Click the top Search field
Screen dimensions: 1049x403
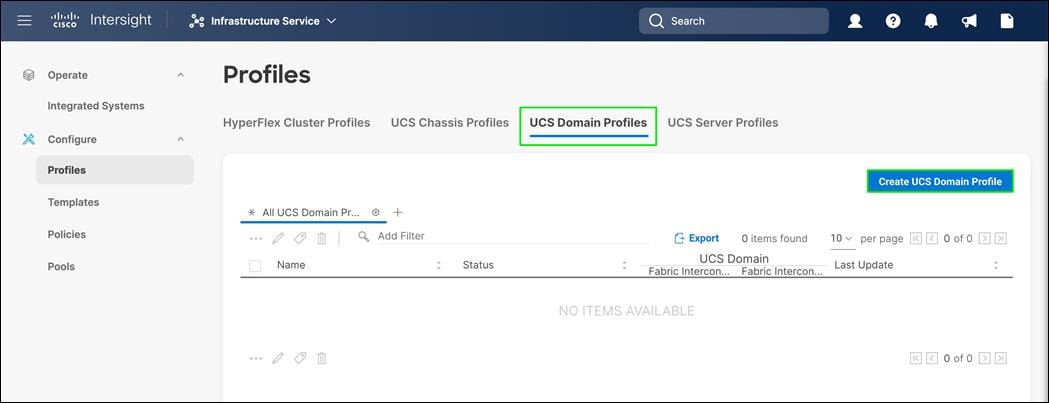pyautogui.click(x=734, y=21)
